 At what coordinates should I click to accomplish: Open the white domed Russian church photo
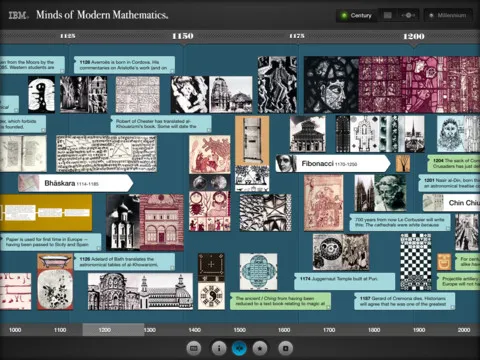tap(123, 223)
